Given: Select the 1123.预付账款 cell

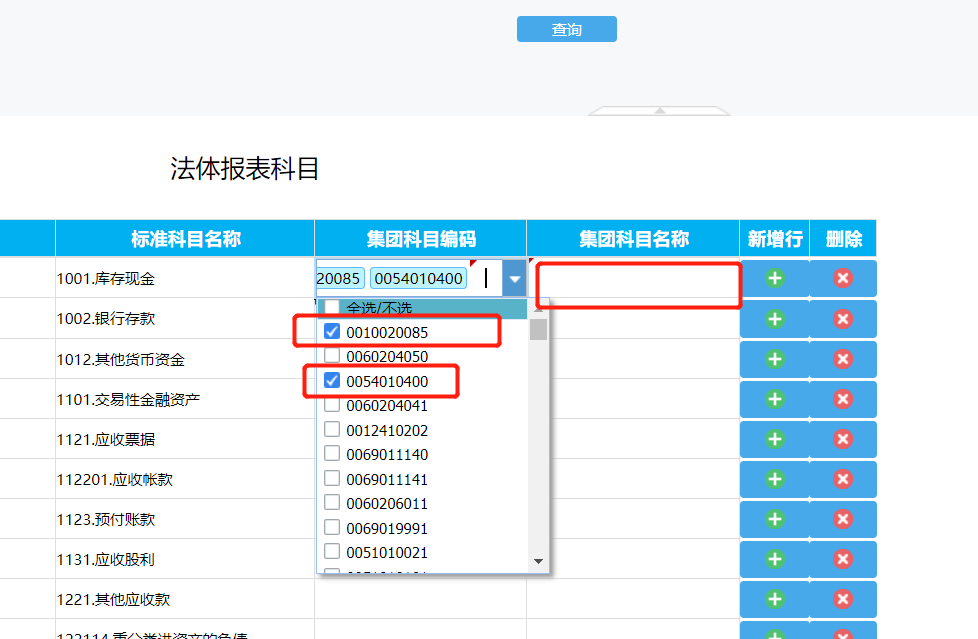Looking at the screenshot, I should [x=185, y=519].
